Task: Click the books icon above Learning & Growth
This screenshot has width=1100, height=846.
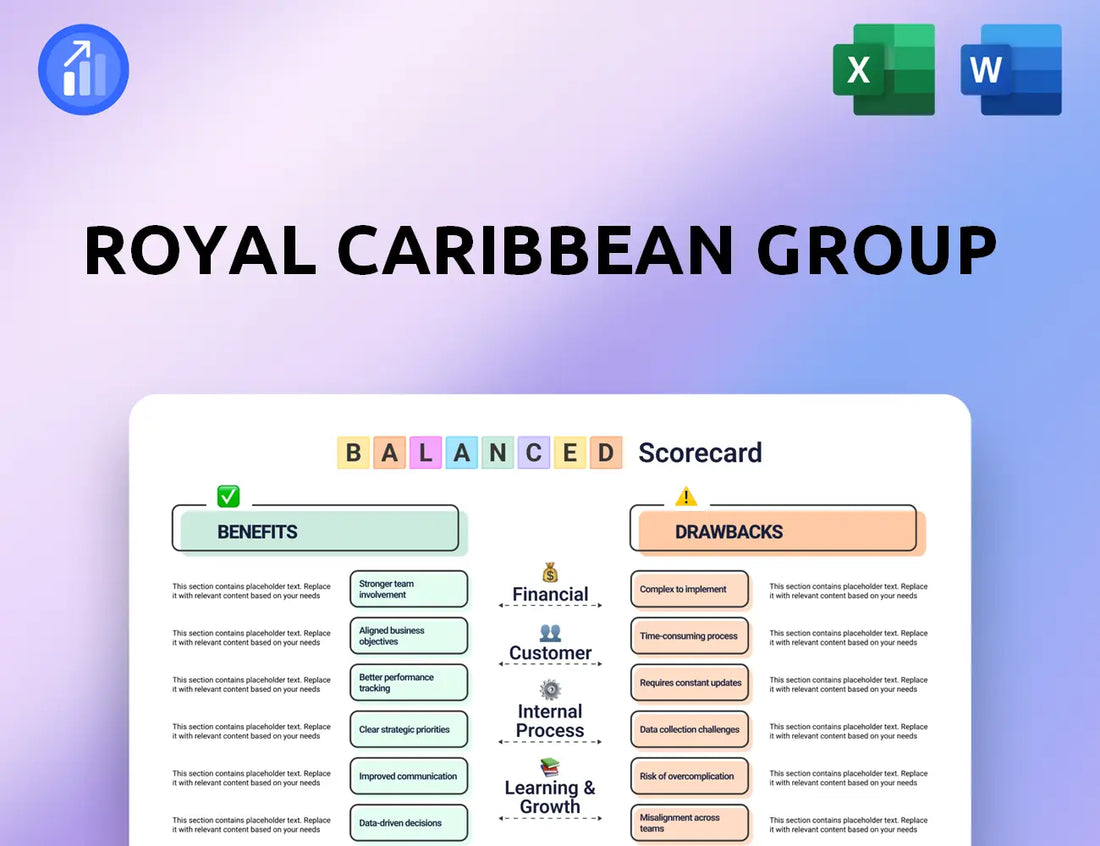Action: point(550,767)
